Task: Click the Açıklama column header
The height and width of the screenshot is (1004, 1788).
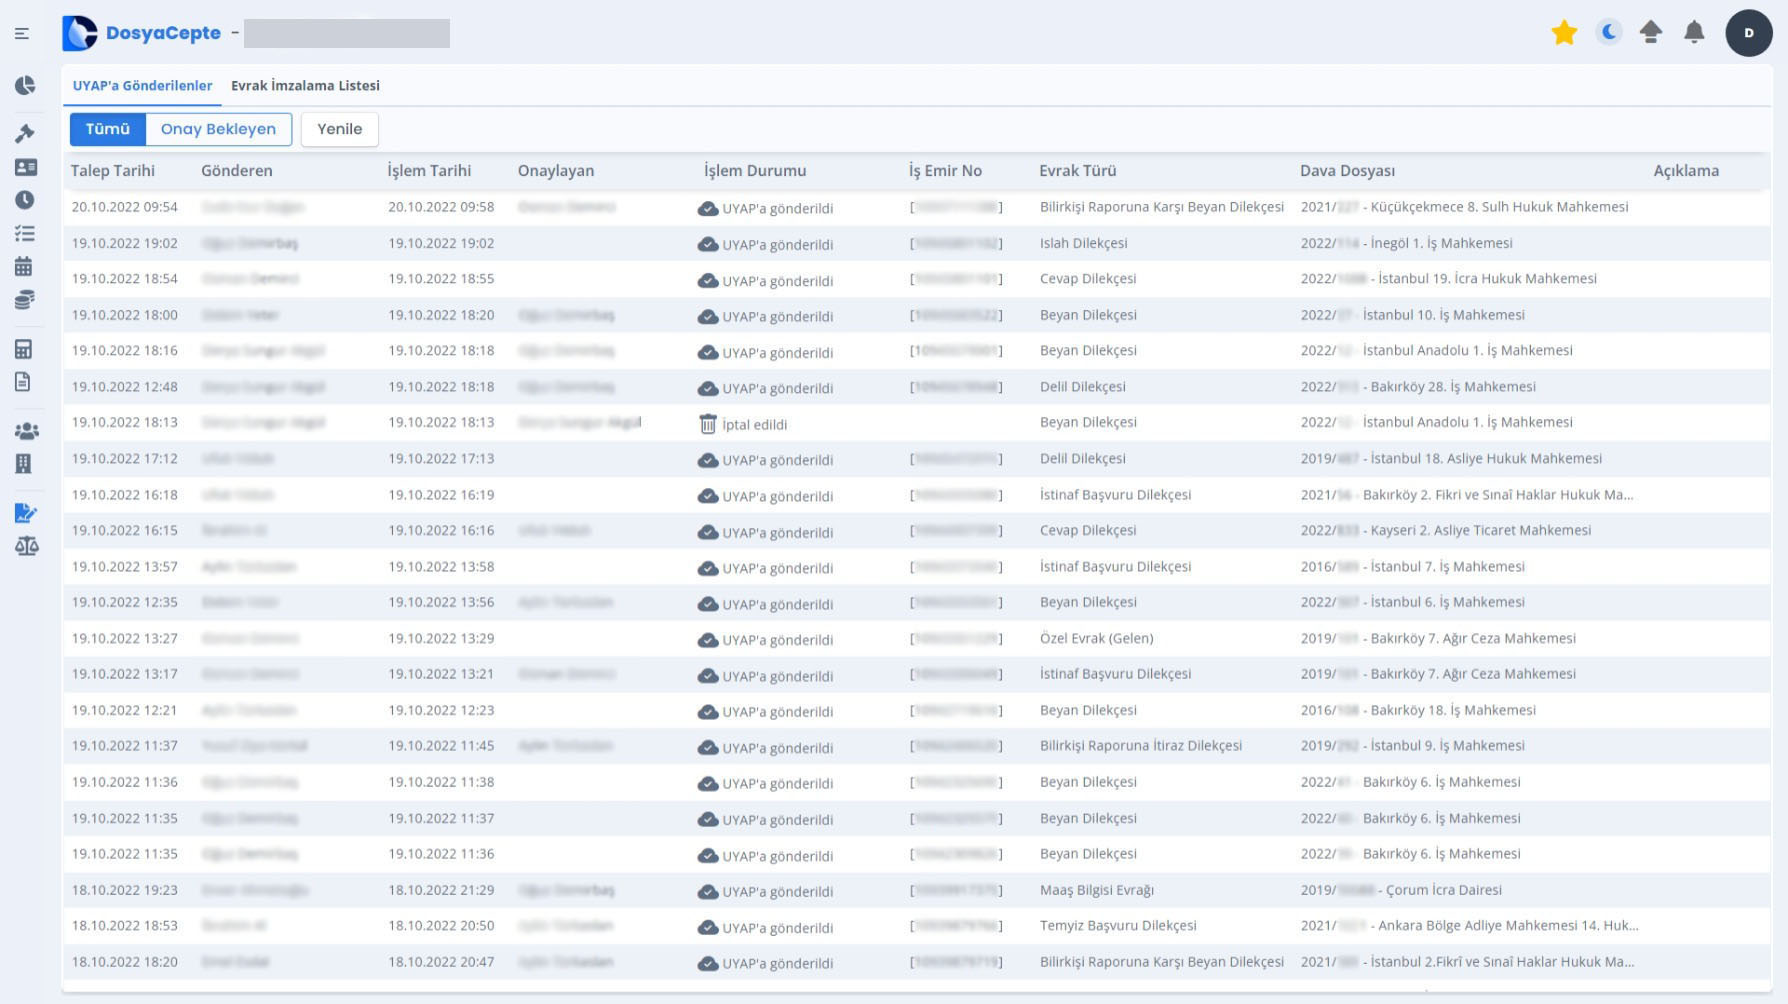Action: pos(1687,171)
